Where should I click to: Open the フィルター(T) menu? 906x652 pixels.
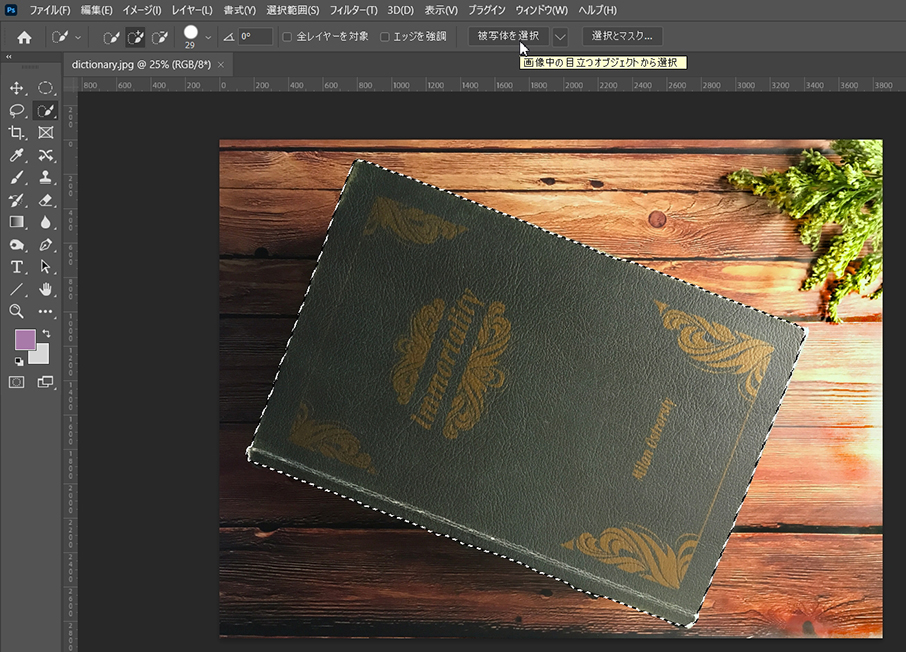tap(354, 10)
